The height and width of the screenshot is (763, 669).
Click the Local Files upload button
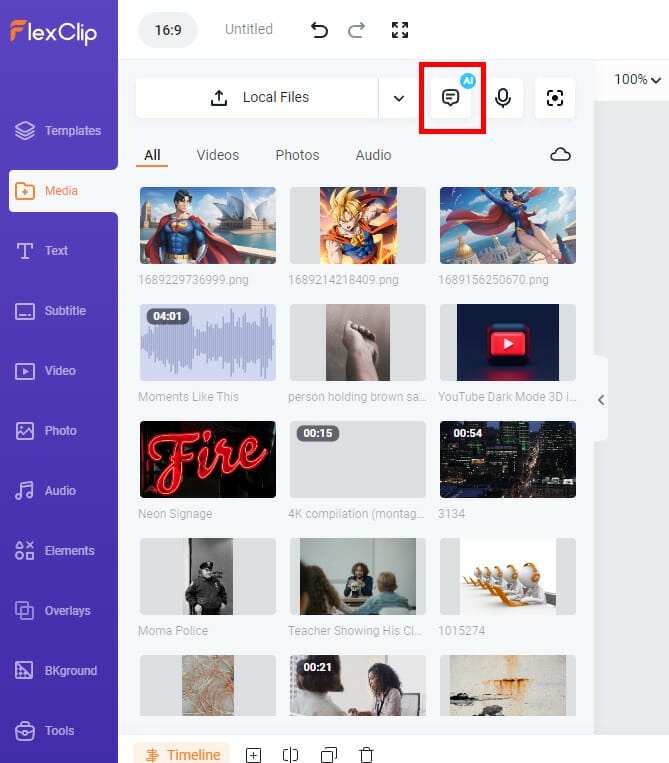pos(257,98)
